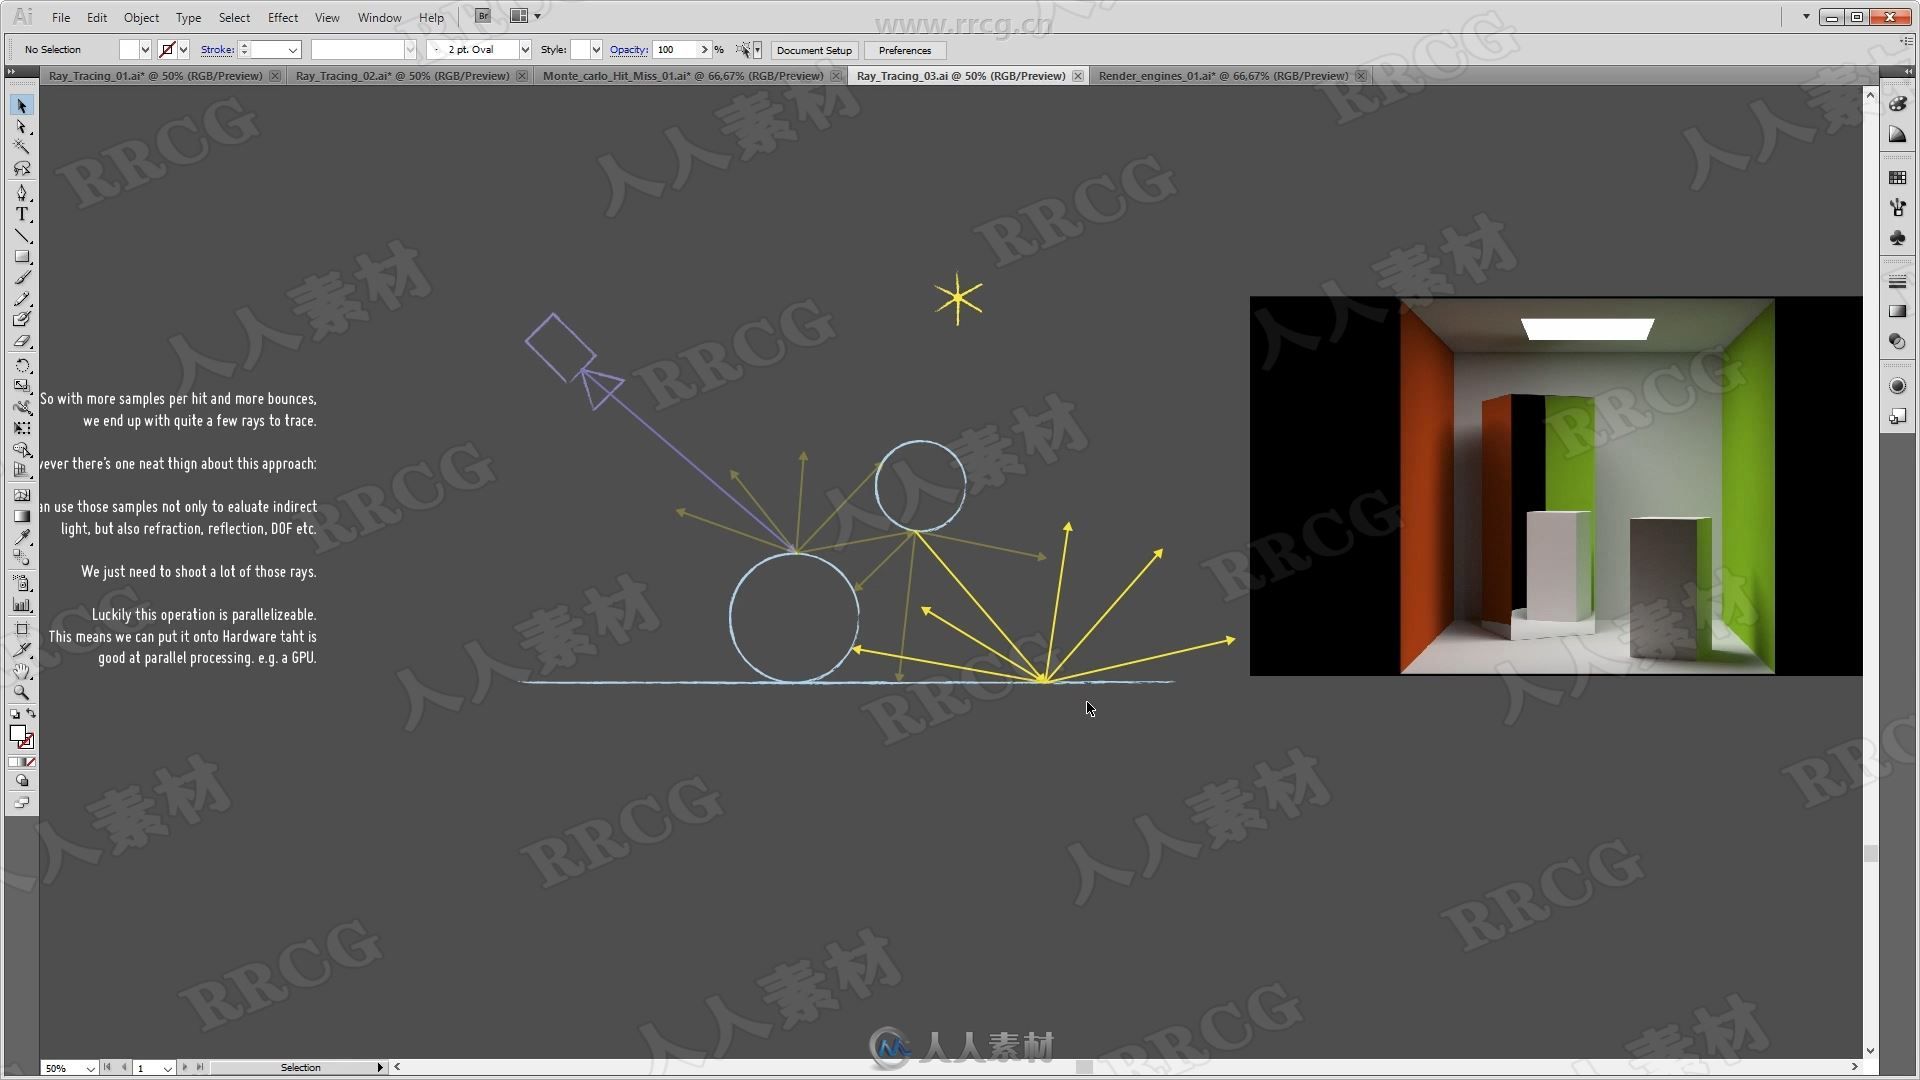Select the Artboard tool
The height and width of the screenshot is (1080, 1920).
22,629
